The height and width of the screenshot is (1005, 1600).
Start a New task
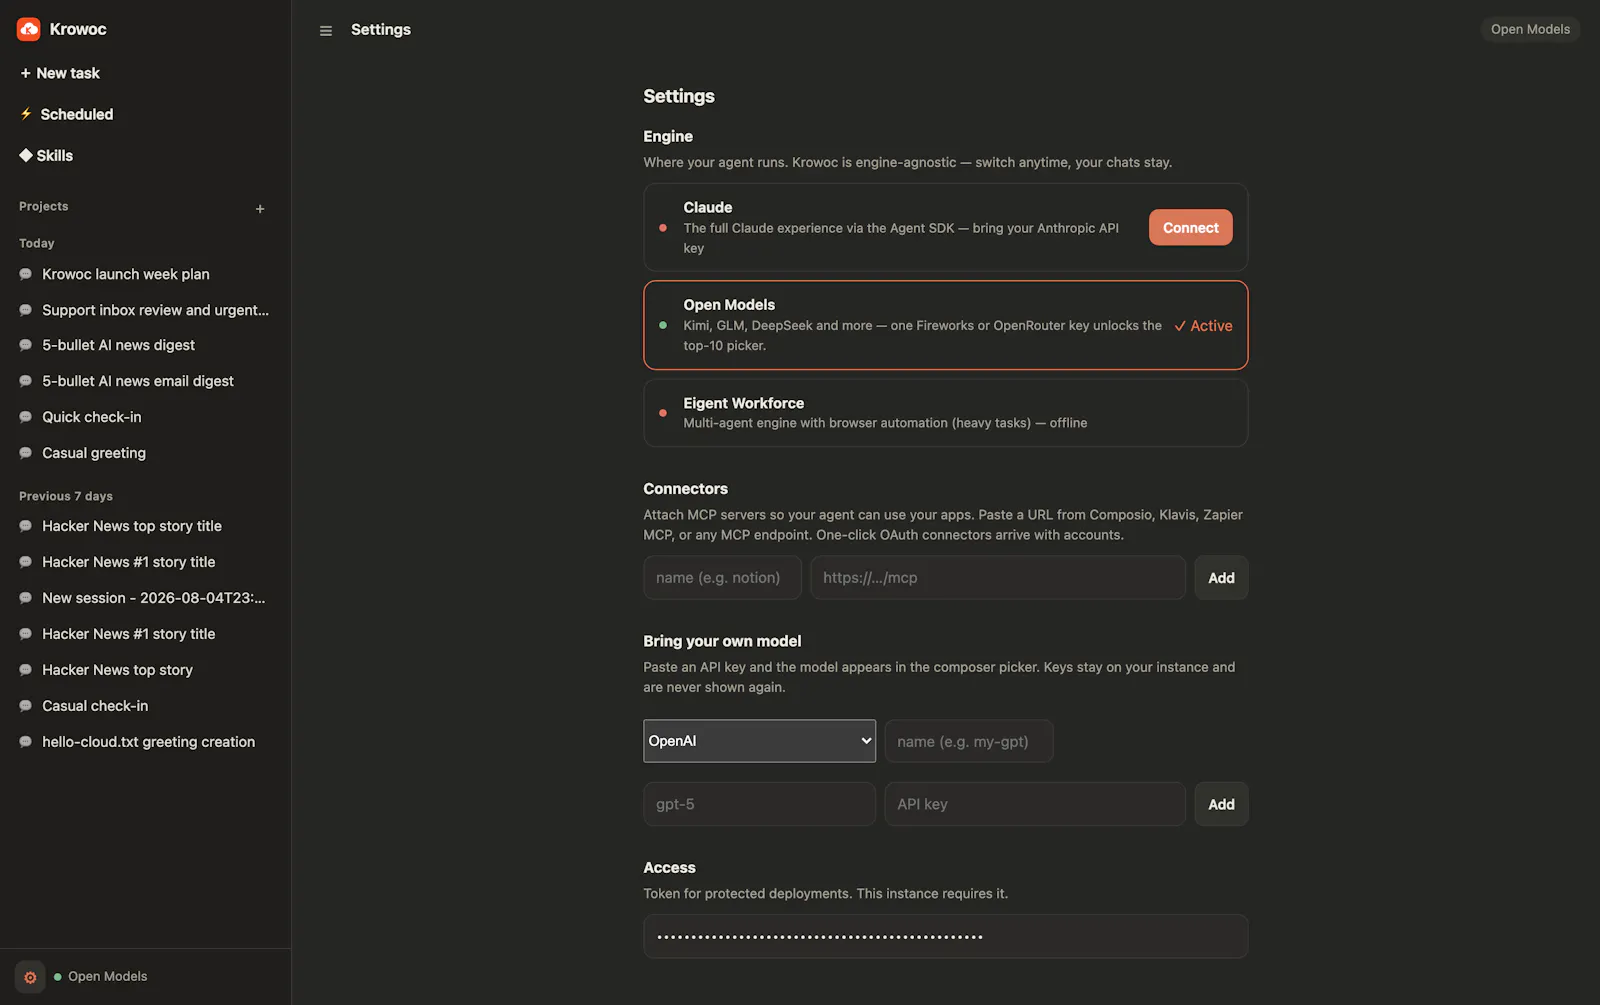tap(60, 73)
